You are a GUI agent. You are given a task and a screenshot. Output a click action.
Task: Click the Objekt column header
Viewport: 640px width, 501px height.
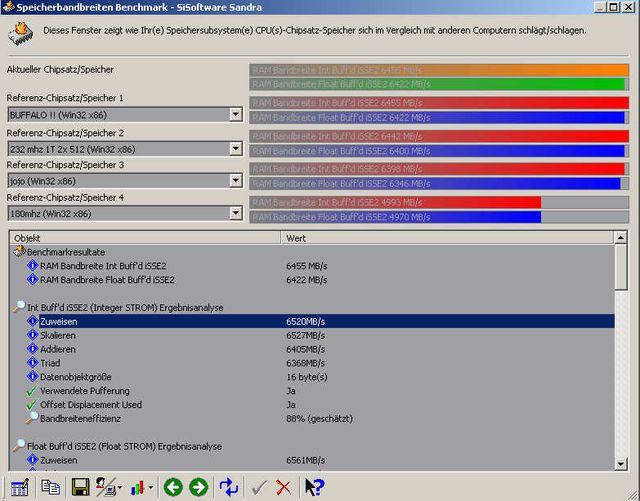pos(145,238)
